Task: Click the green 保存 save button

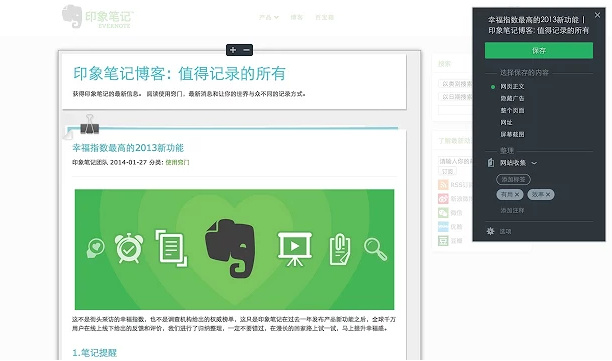Action: [x=539, y=50]
